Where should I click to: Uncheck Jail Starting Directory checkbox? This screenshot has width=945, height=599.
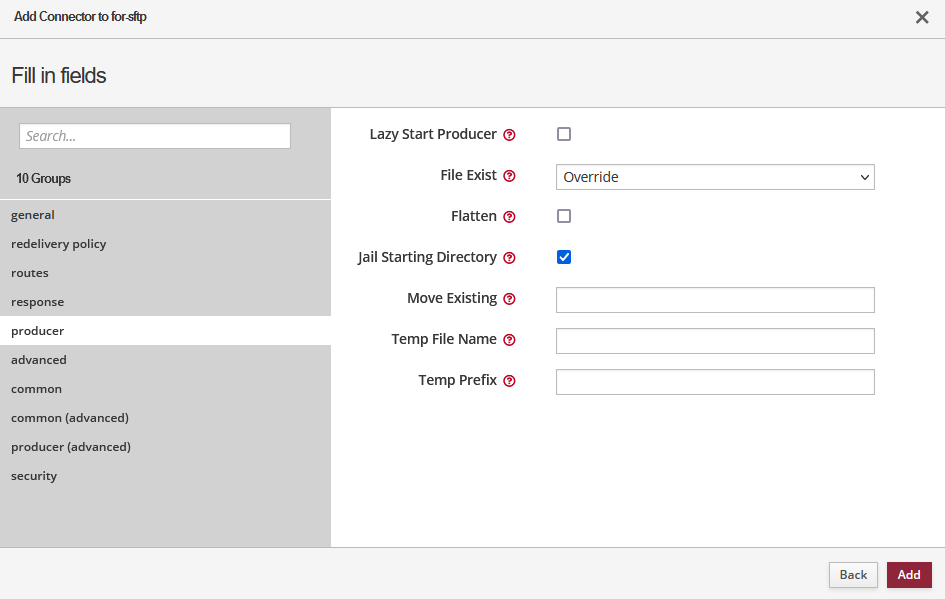pyautogui.click(x=564, y=257)
